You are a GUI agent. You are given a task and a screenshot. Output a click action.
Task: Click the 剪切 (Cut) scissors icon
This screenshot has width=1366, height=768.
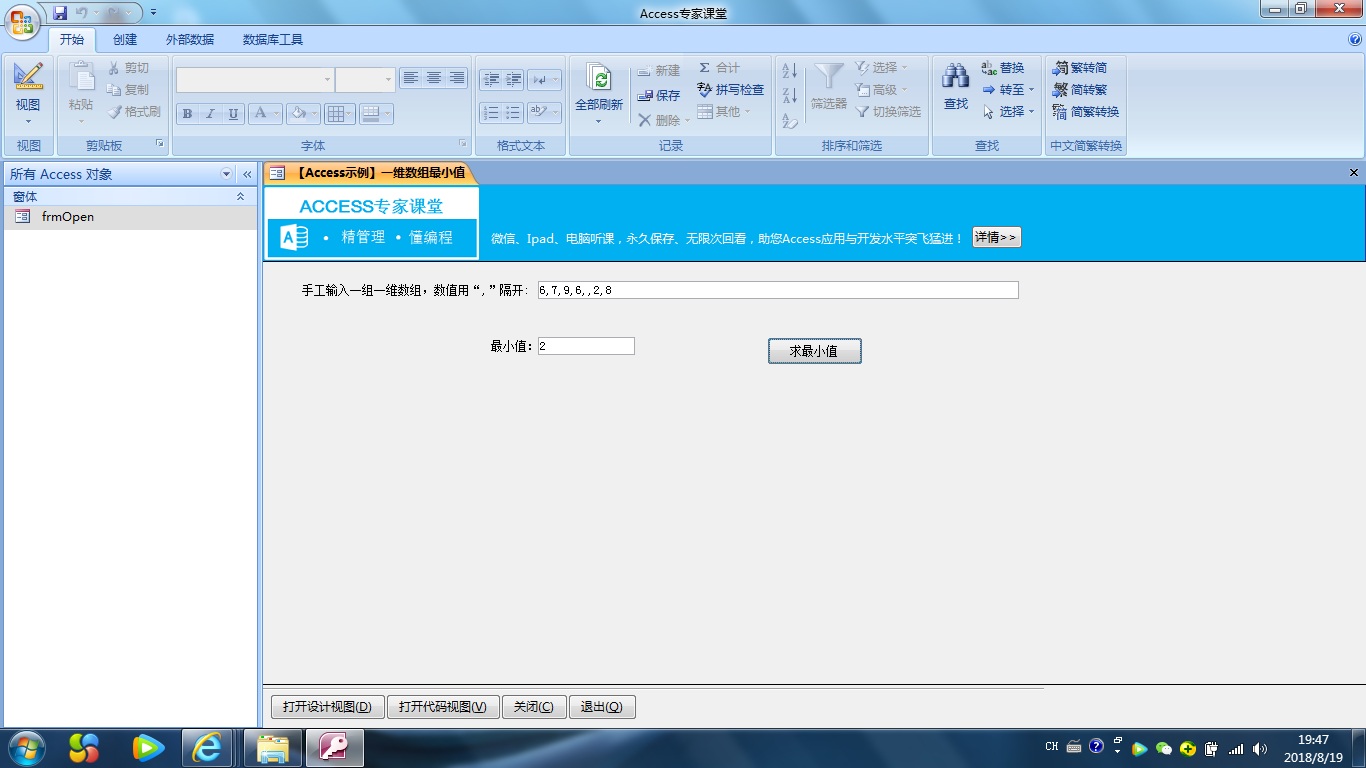point(114,68)
